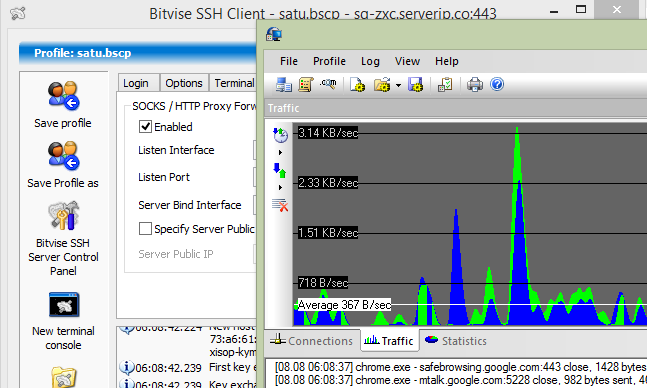
Task: Click the Save profile label
Action: pyautogui.click(x=63, y=123)
